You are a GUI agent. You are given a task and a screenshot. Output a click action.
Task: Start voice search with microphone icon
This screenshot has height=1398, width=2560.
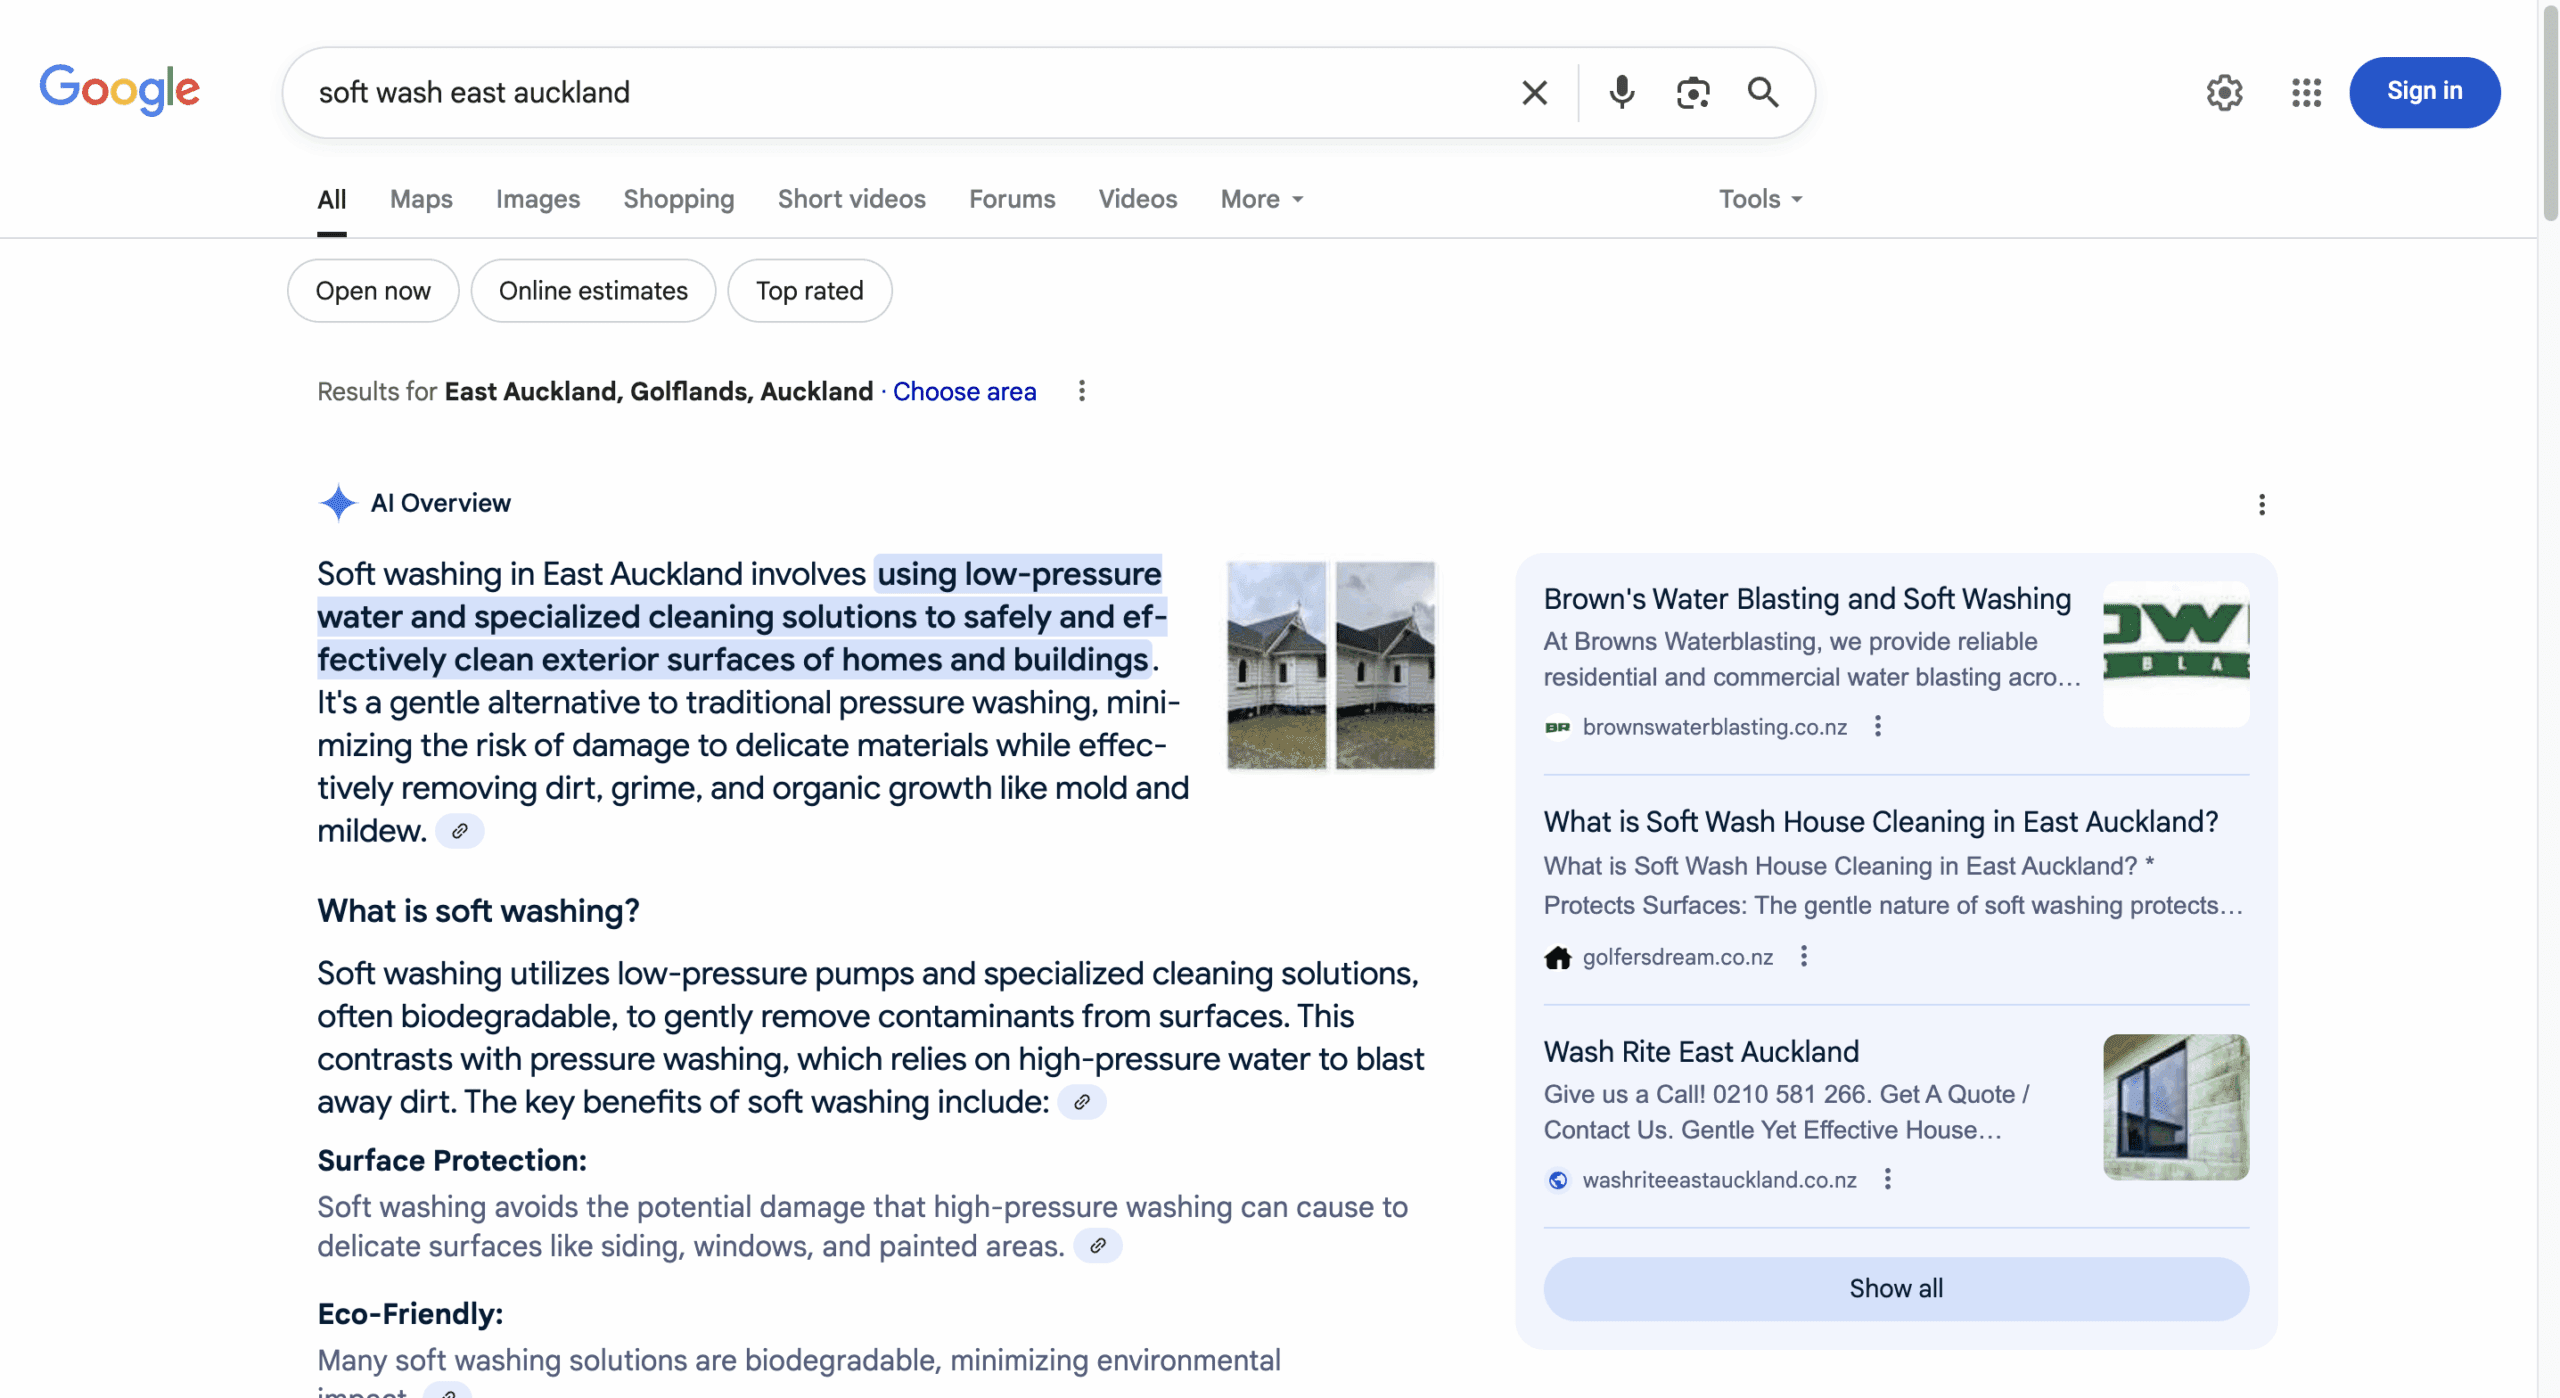[x=1621, y=93]
